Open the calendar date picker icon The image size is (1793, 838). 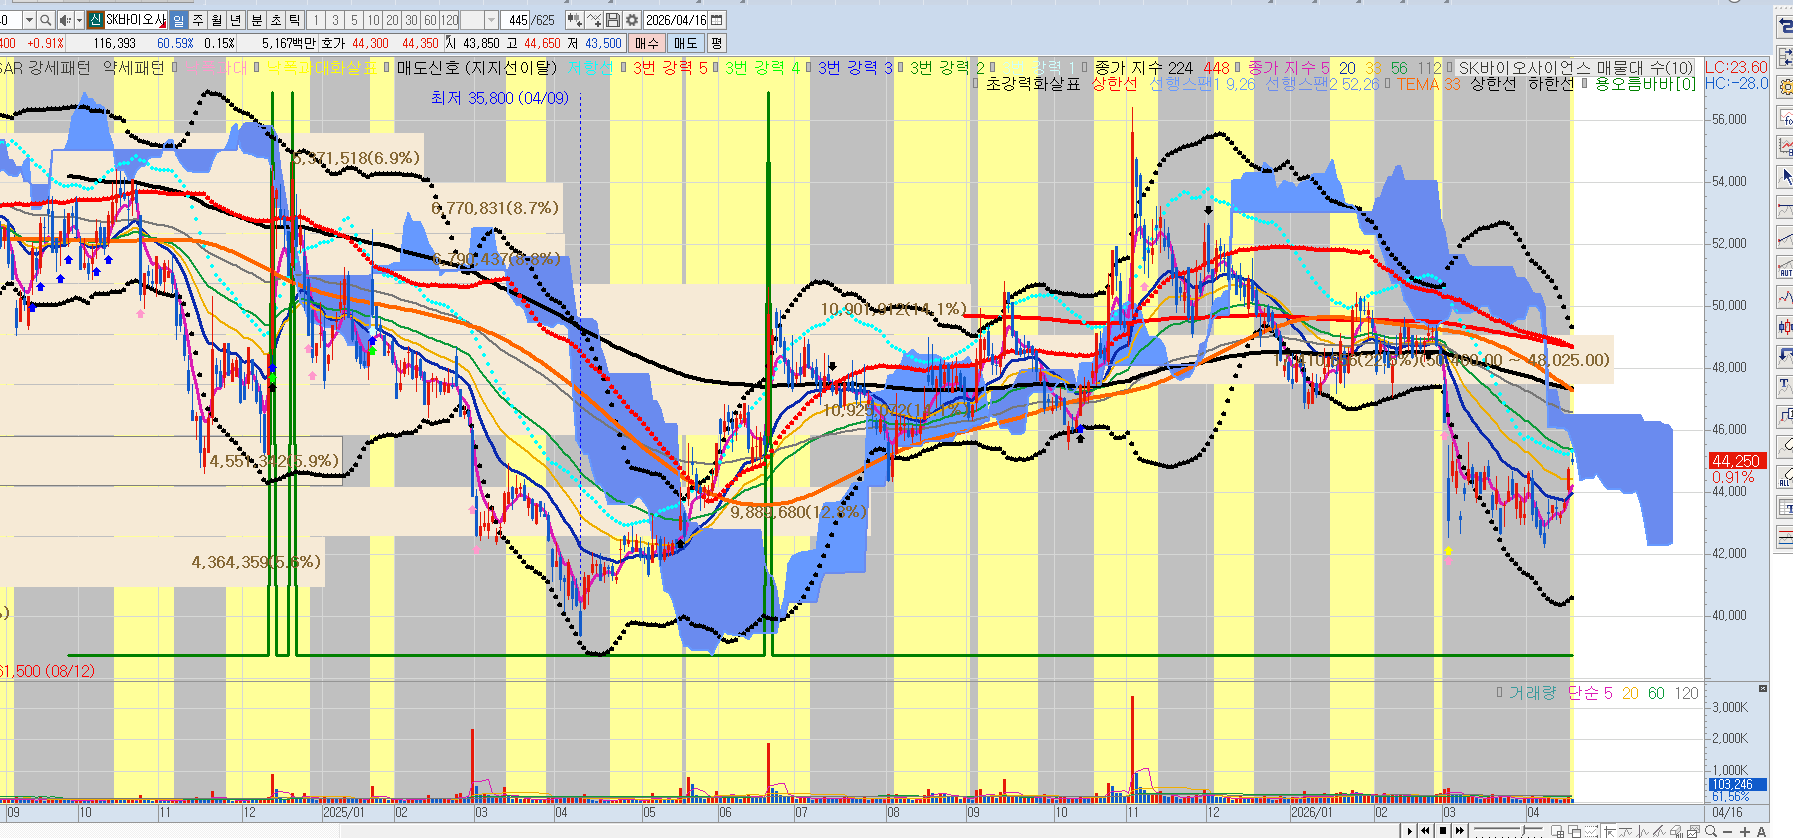coord(717,20)
